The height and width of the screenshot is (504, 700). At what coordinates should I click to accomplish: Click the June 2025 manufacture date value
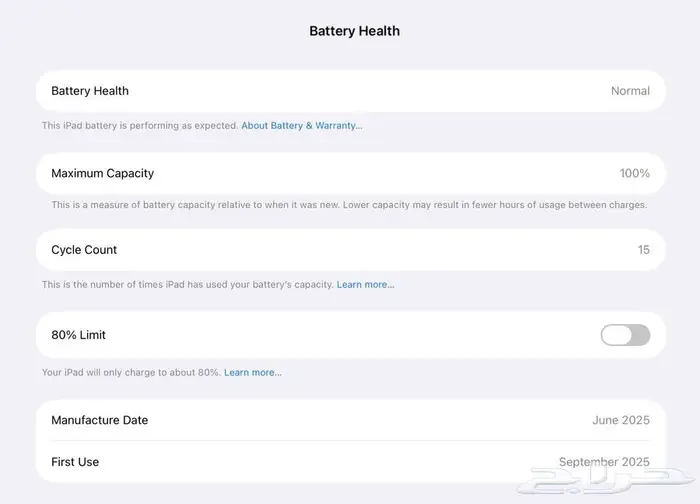tap(620, 420)
